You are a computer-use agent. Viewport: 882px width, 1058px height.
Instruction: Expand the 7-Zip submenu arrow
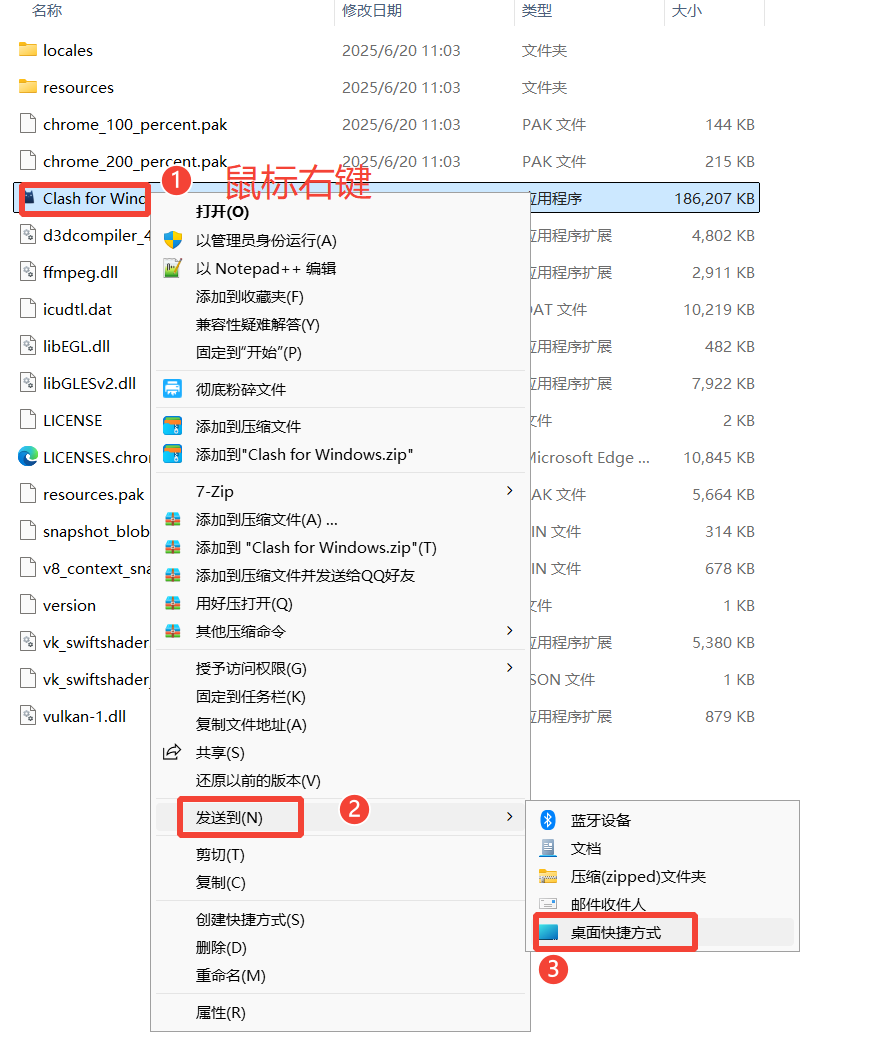510,491
